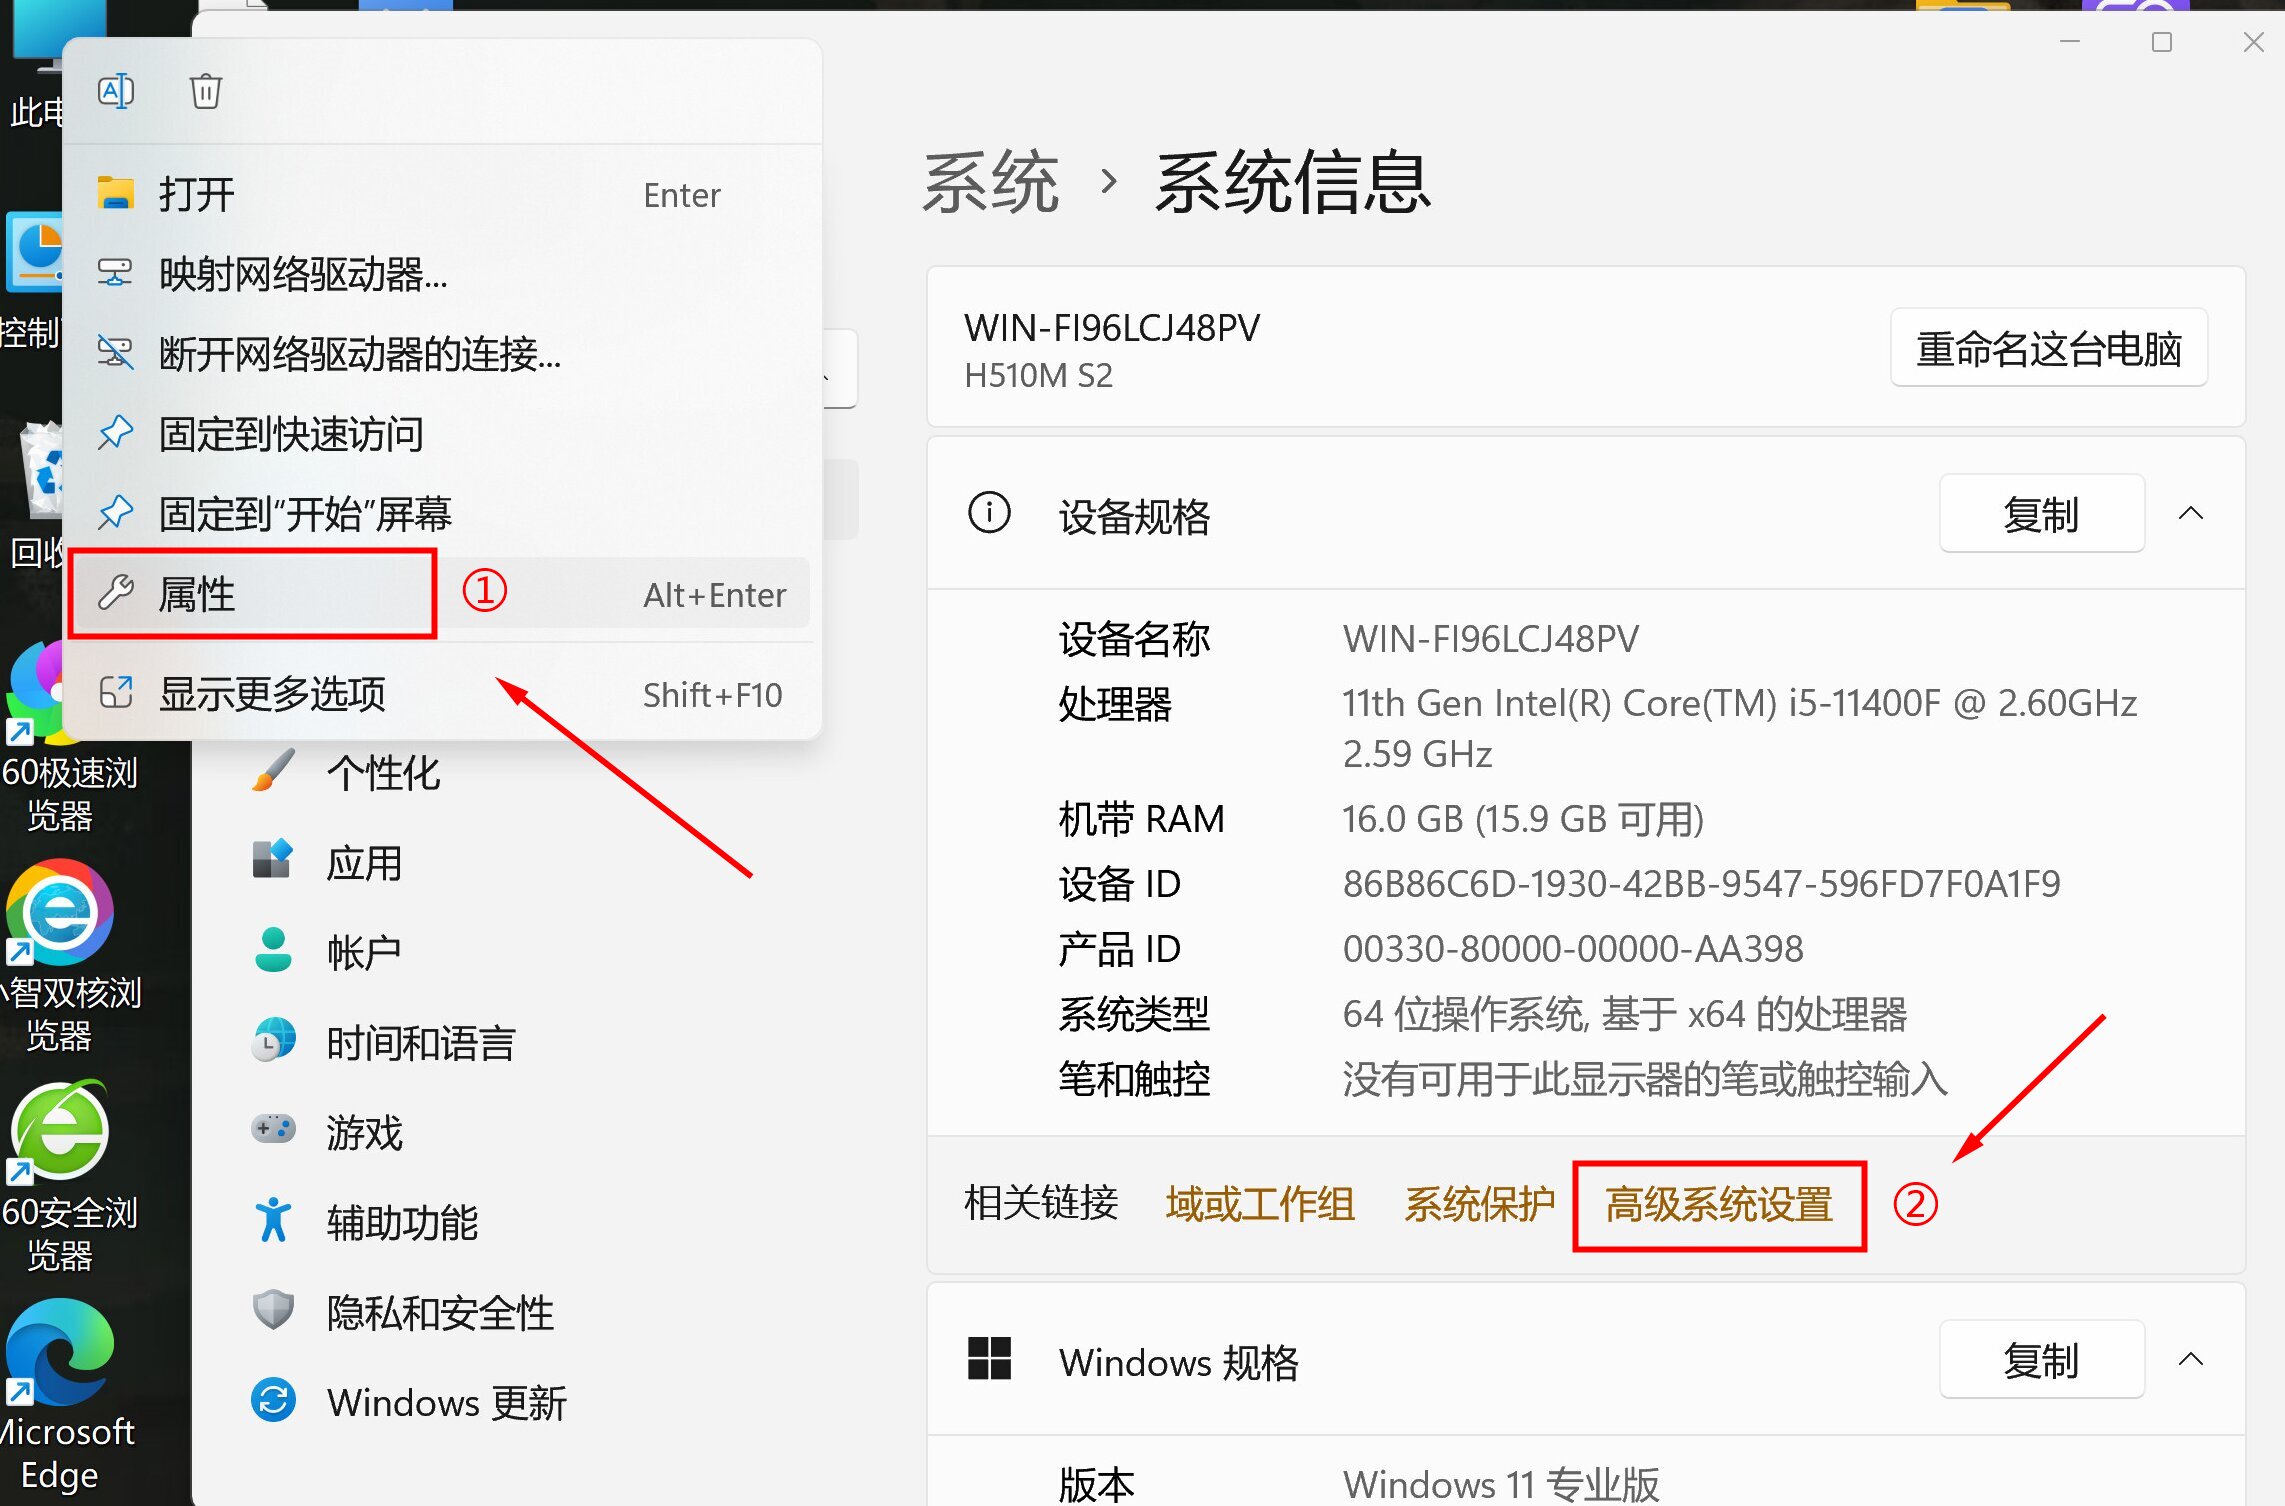
Task: Click the 没有可用于此显示器的笔或触控输入 value
Action: [x=1645, y=1079]
